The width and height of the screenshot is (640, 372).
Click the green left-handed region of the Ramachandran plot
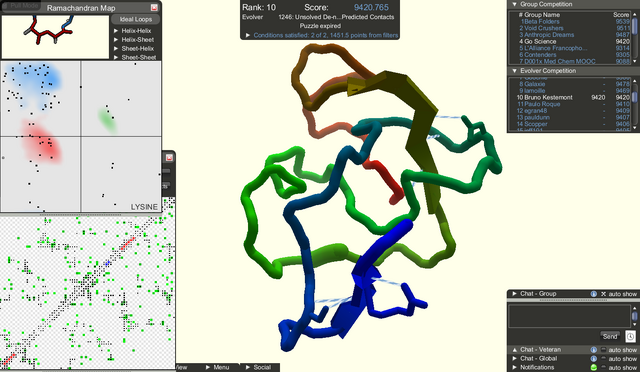[x=108, y=119]
